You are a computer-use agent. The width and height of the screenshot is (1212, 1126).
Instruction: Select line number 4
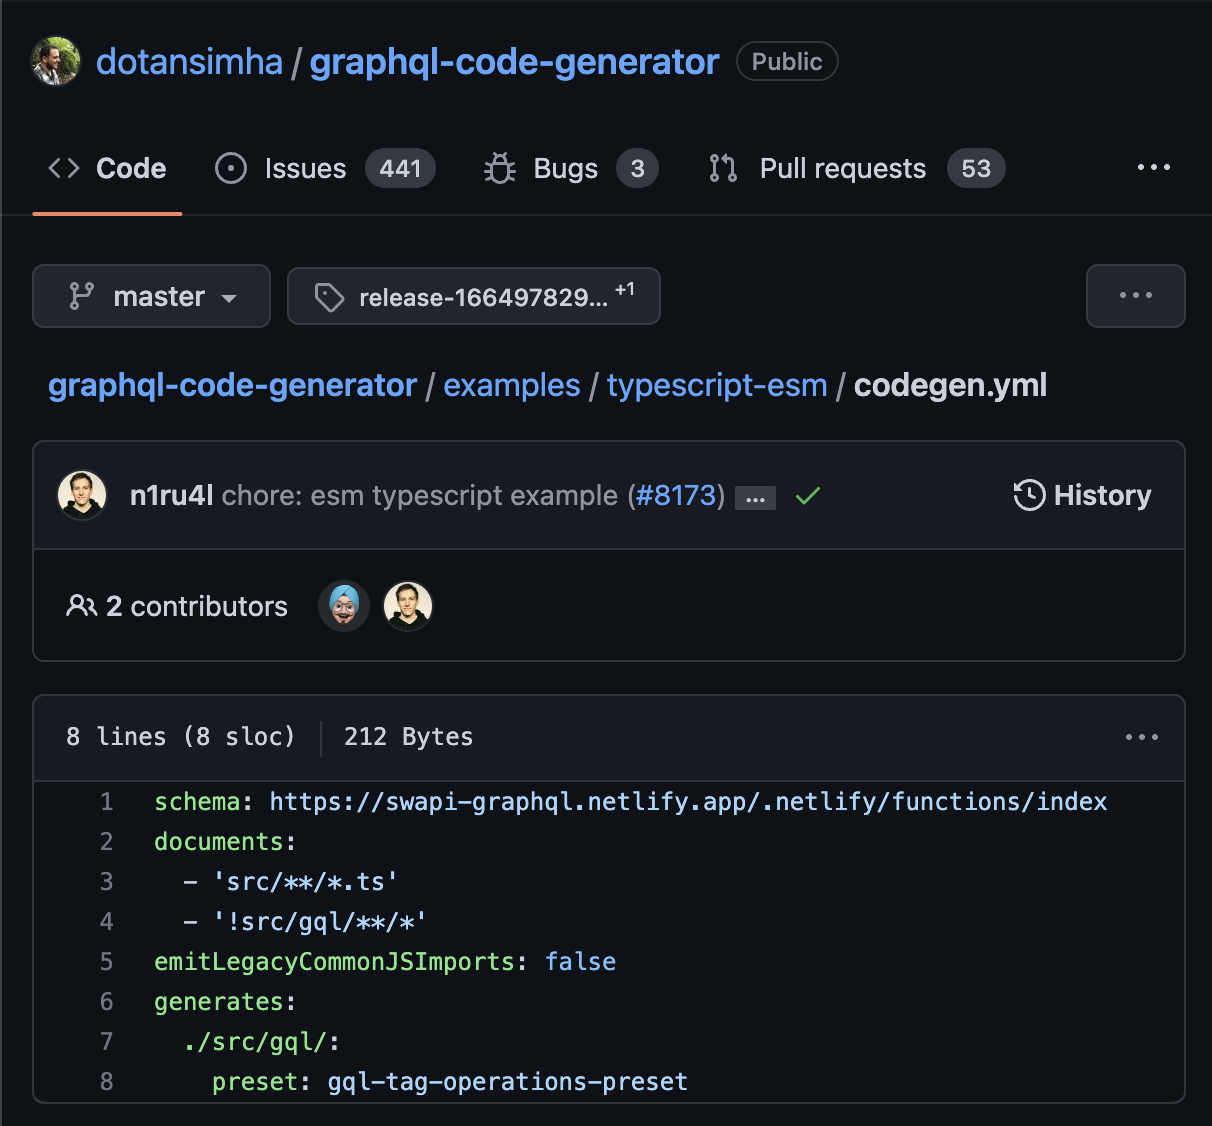coord(107,922)
